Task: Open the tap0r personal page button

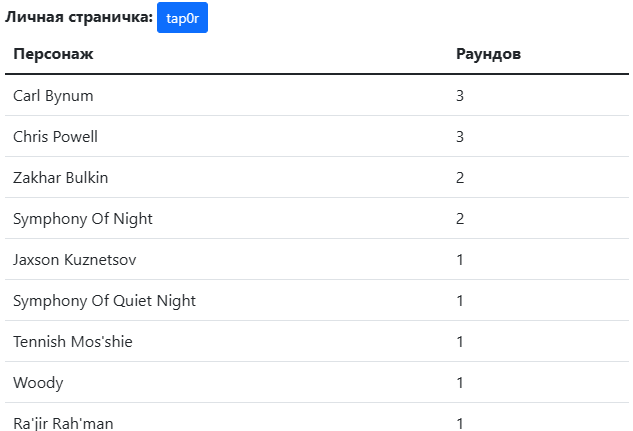Action: 182,18
